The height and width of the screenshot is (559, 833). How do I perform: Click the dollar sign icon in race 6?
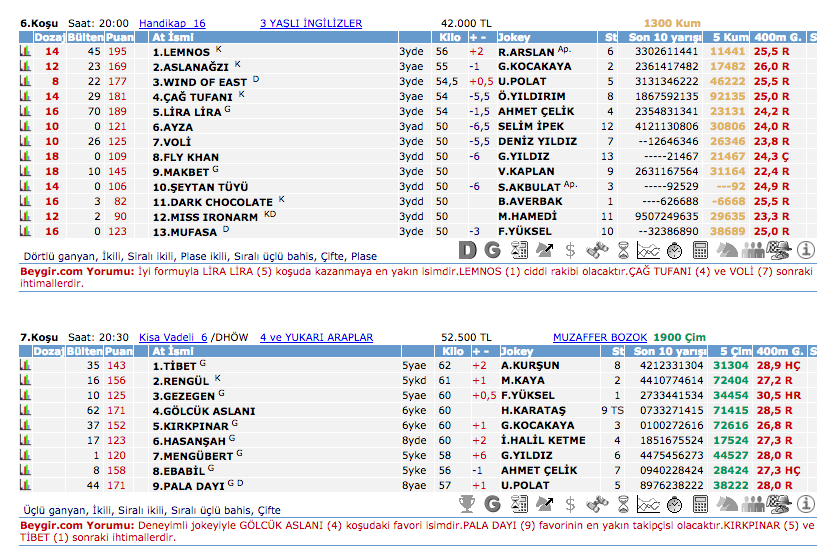click(570, 249)
